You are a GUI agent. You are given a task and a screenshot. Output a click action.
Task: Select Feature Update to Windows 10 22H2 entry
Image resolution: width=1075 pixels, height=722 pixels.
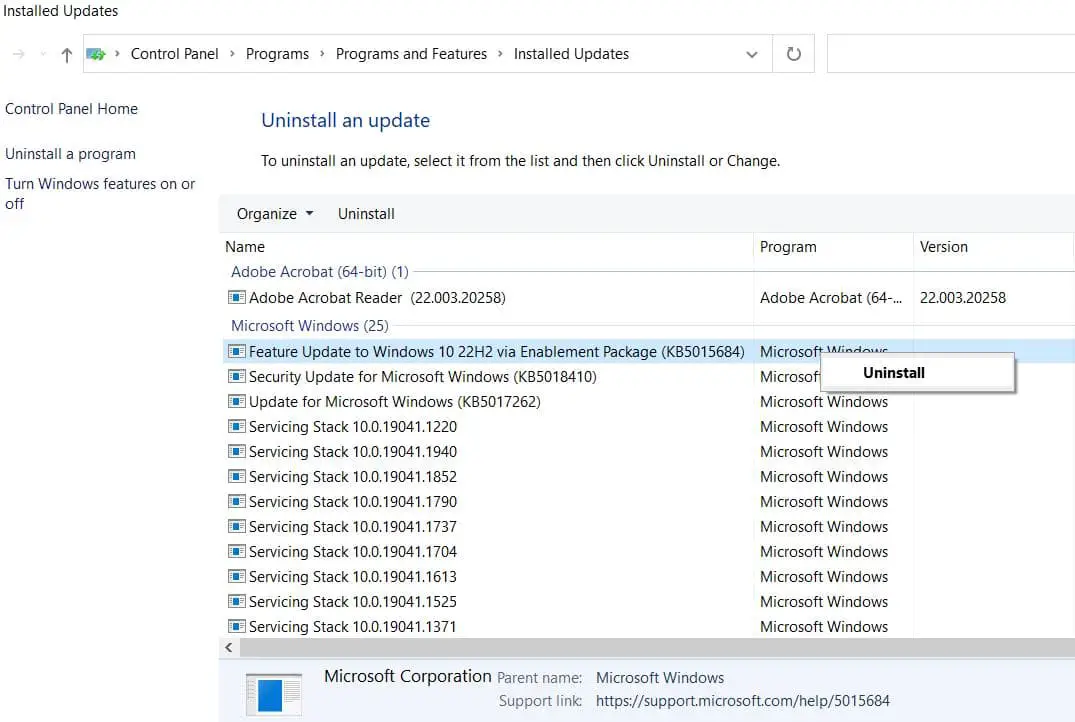[x=496, y=352]
